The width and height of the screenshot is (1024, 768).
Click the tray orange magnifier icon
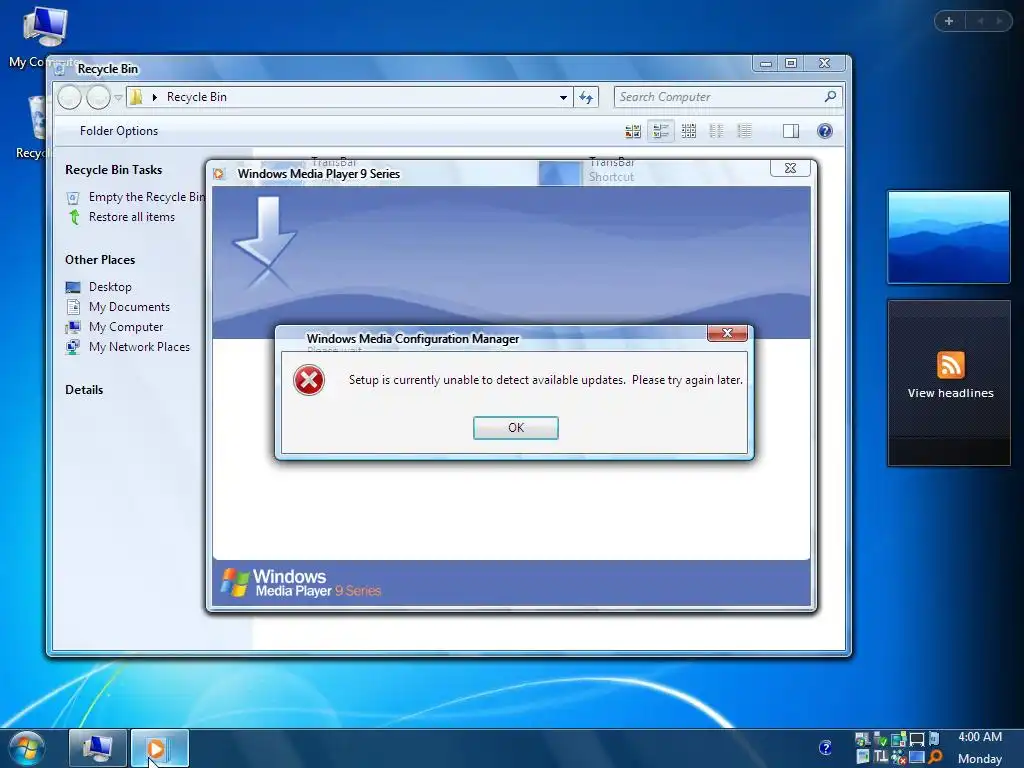coord(935,757)
